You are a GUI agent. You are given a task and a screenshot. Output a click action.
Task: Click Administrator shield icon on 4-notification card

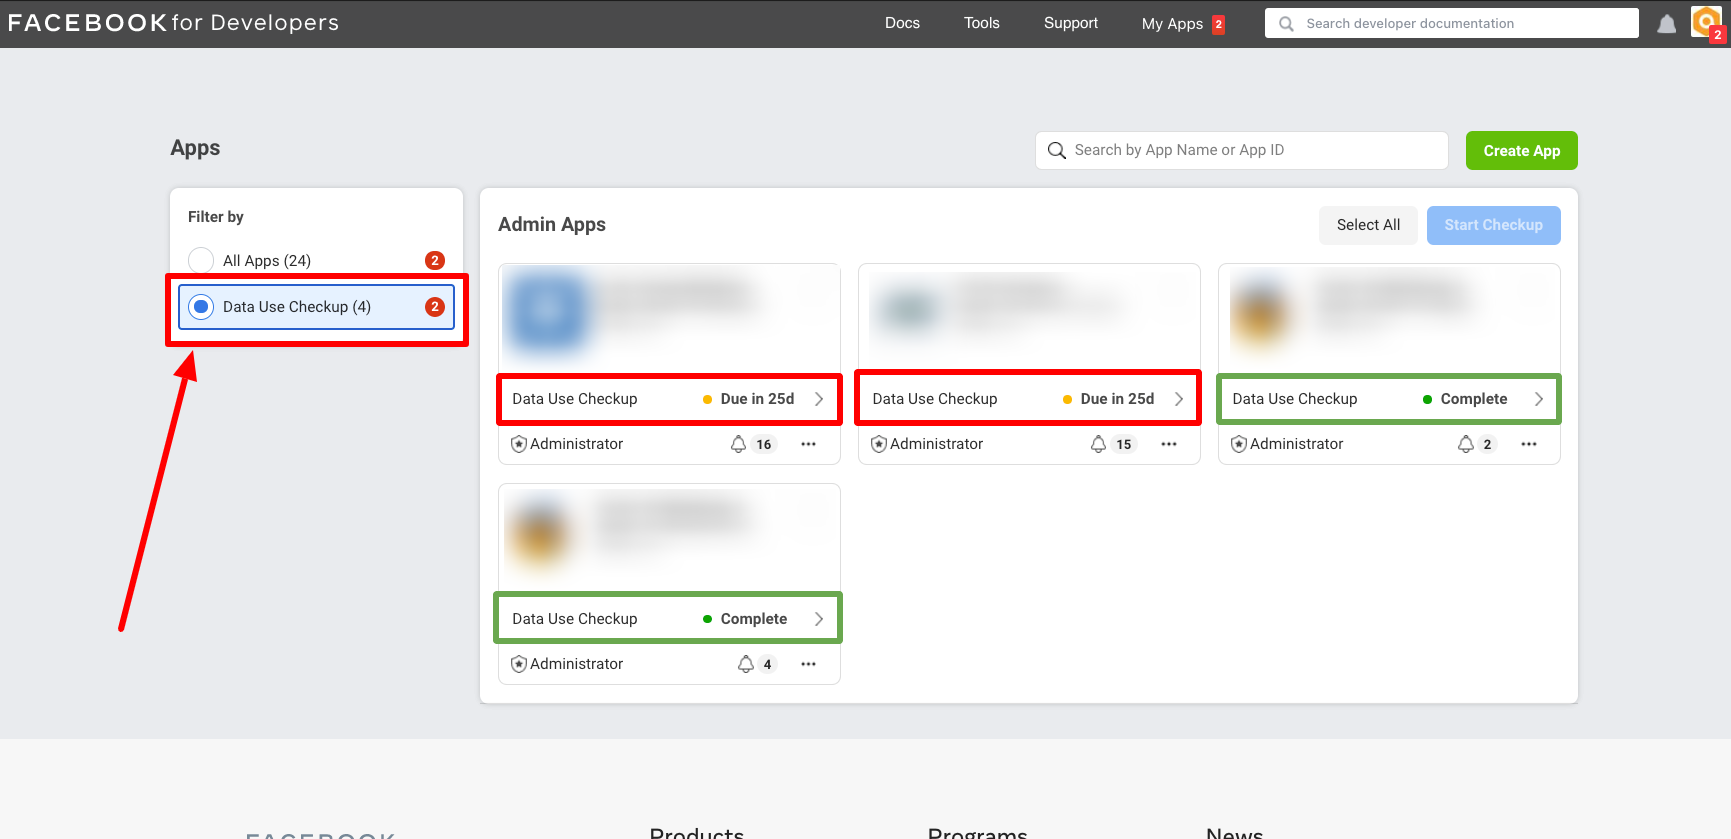[x=519, y=664]
